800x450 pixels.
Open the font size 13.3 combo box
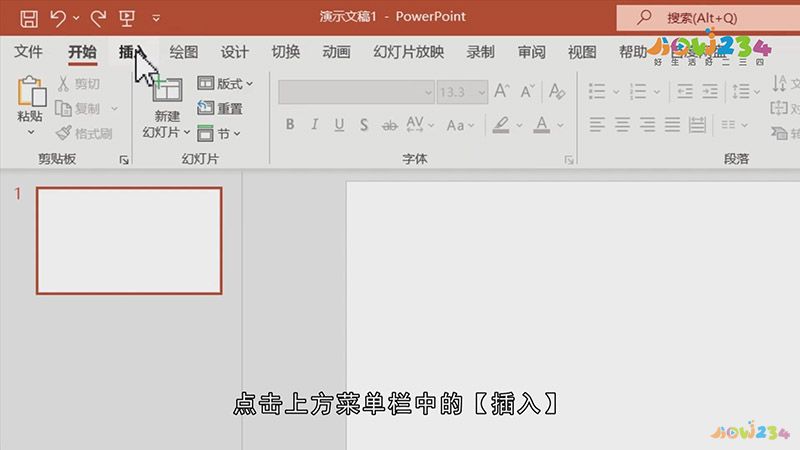click(x=462, y=92)
